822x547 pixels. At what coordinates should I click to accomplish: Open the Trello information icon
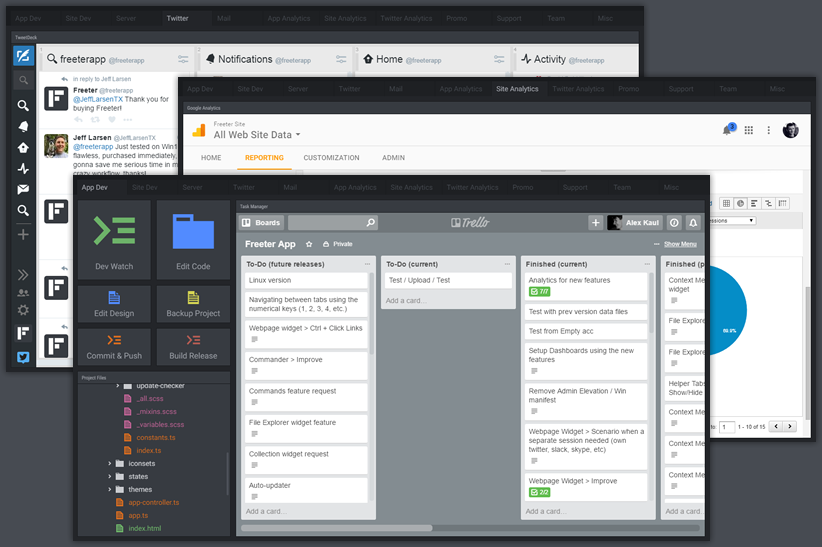pos(674,223)
